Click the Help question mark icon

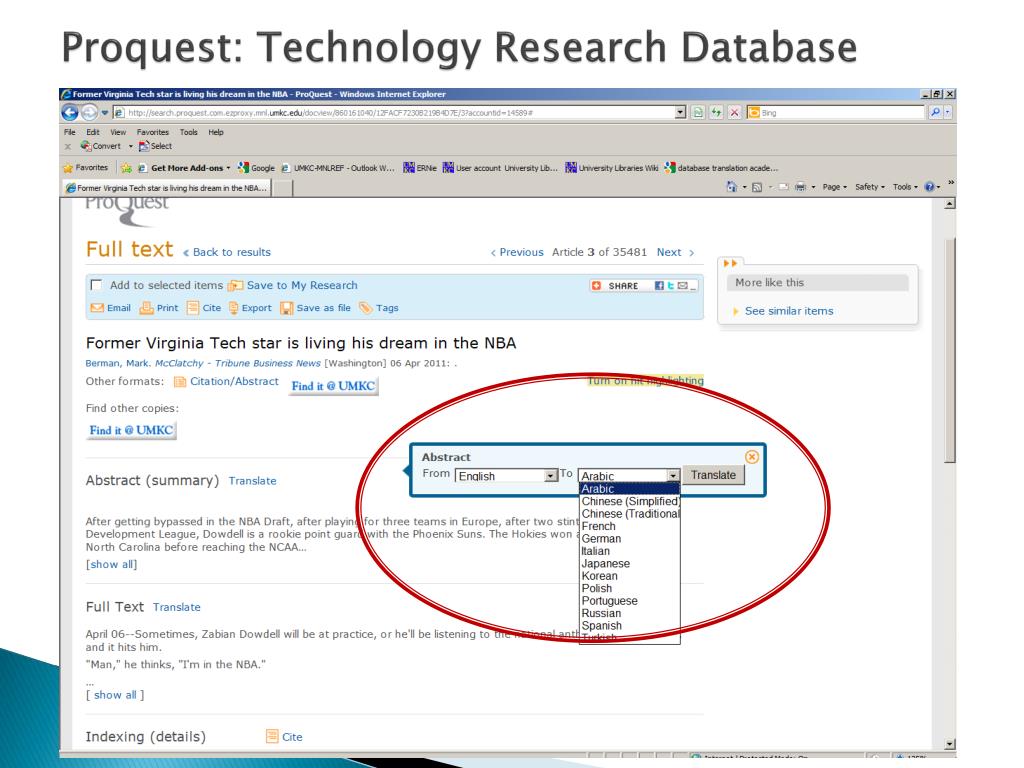click(x=929, y=187)
